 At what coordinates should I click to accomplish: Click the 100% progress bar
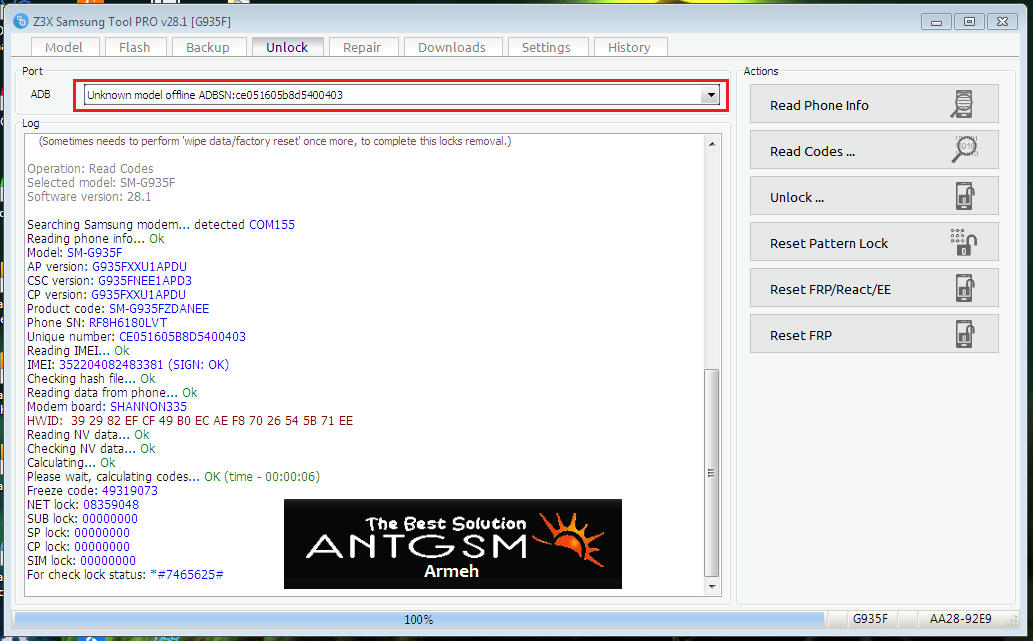coord(419,619)
